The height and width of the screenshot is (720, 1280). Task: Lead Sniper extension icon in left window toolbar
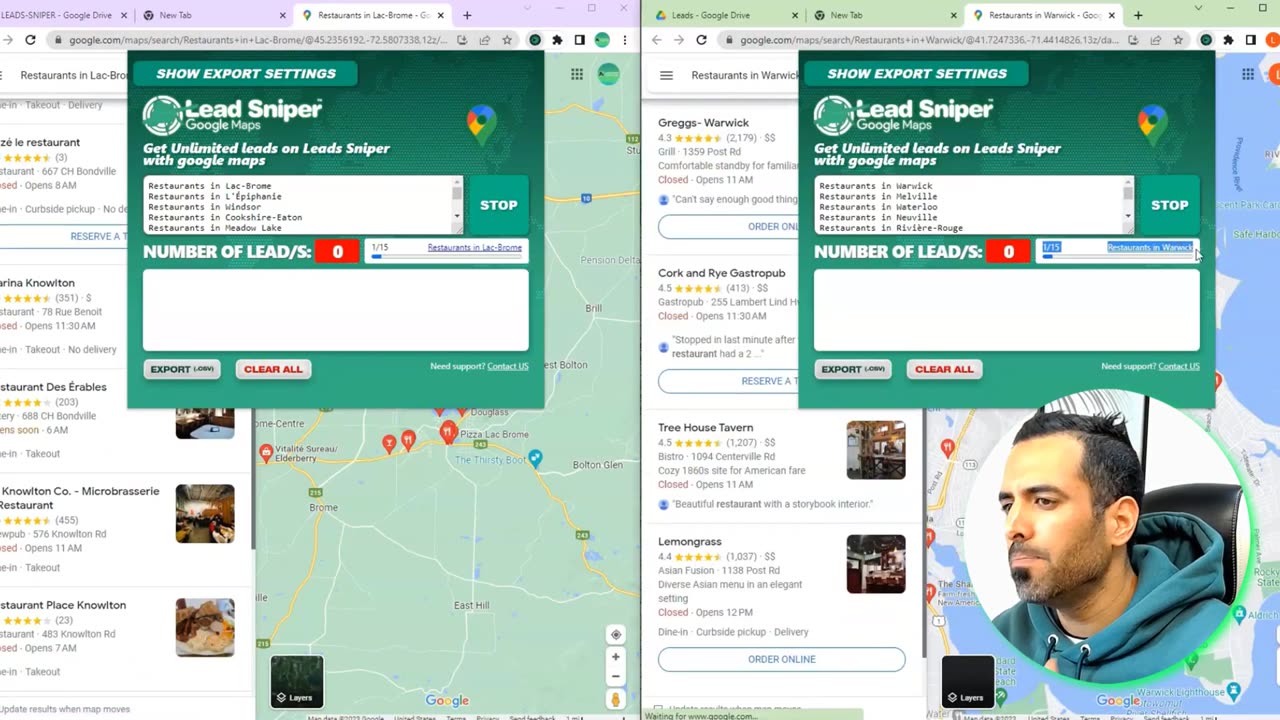535,40
